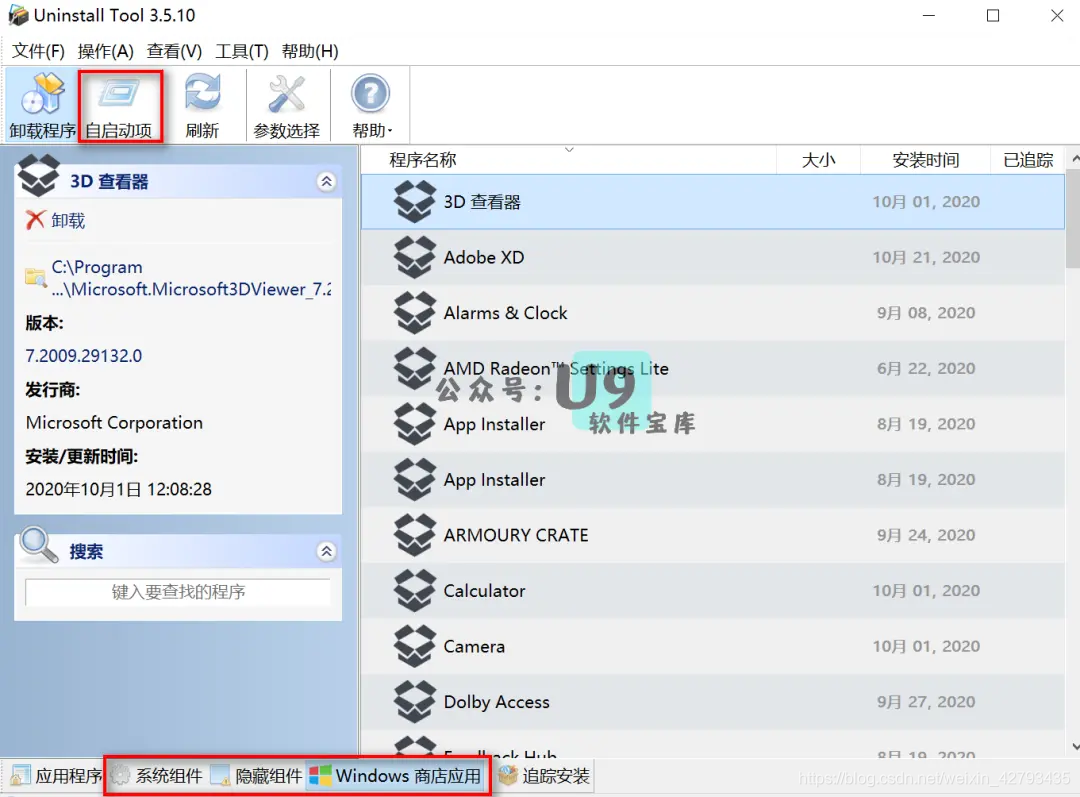Screen dimensions: 1080x797
Task: Select the Alarms & Clock app icon
Action: coord(415,313)
